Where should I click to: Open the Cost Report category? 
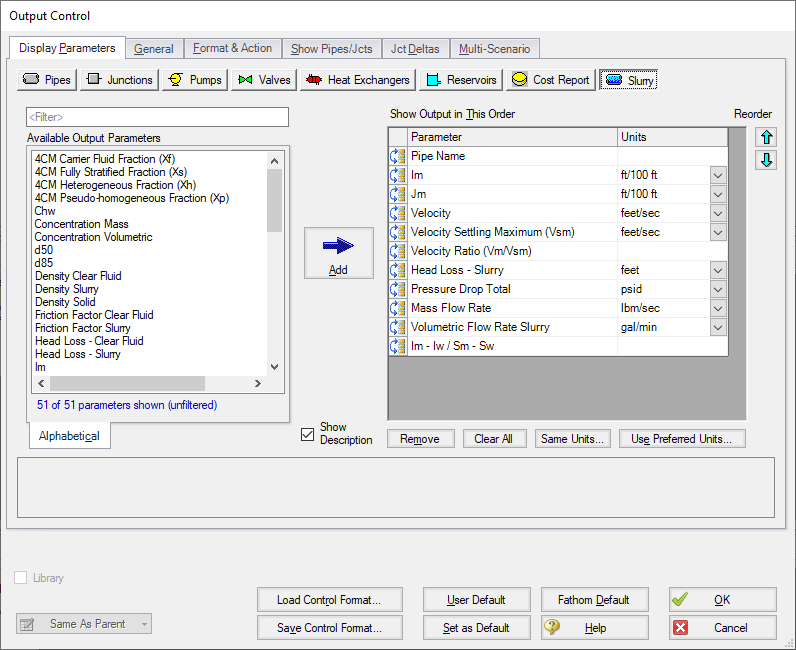tap(550, 80)
